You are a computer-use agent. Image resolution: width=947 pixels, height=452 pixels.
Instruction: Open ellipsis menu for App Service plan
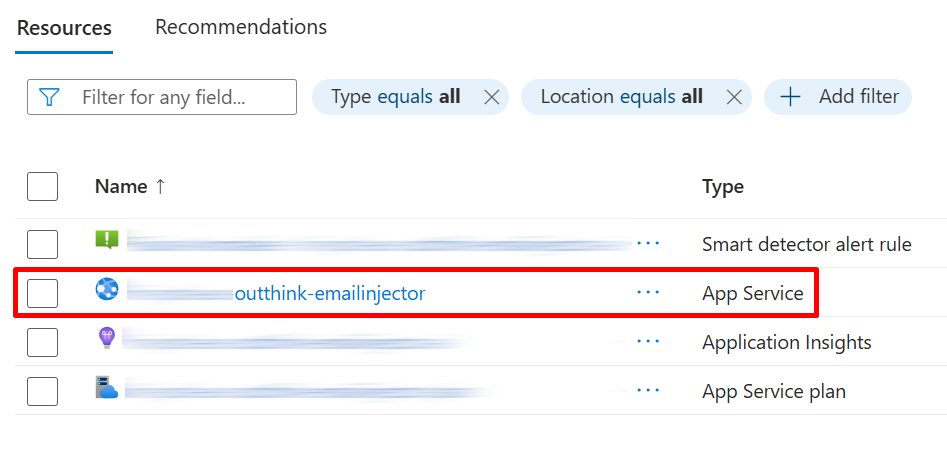(648, 391)
